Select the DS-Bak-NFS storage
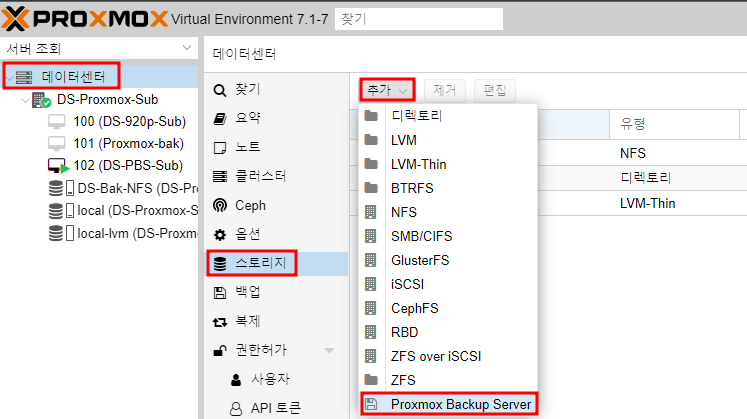The height and width of the screenshot is (419, 747). pyautogui.click(x=138, y=188)
